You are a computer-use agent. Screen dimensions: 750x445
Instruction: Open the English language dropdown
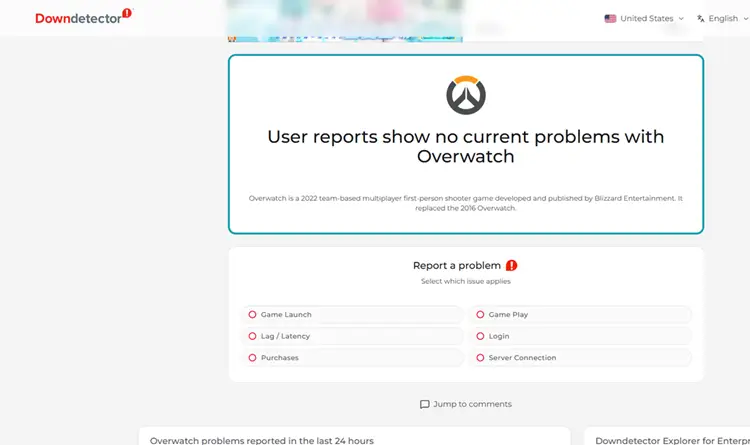[x=723, y=19]
